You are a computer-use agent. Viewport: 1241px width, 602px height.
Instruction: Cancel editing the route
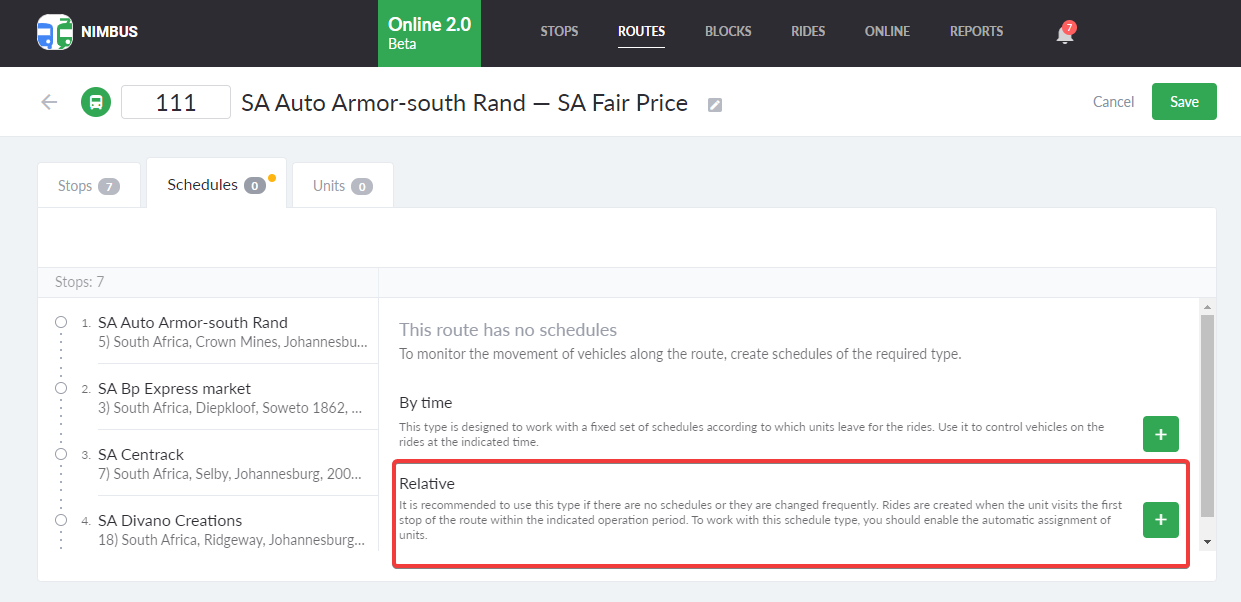point(1113,102)
